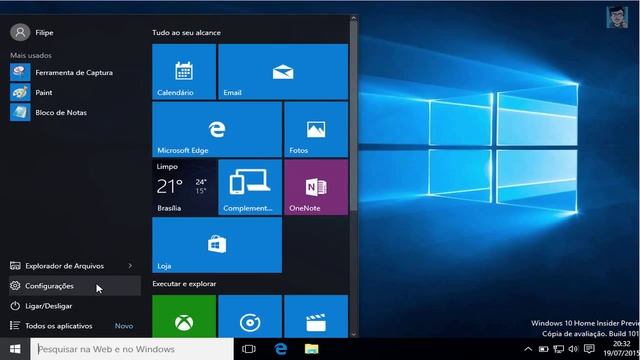Click the start menu scrollbar down arrow
Viewport: 640px width, 360px height.
point(353,334)
